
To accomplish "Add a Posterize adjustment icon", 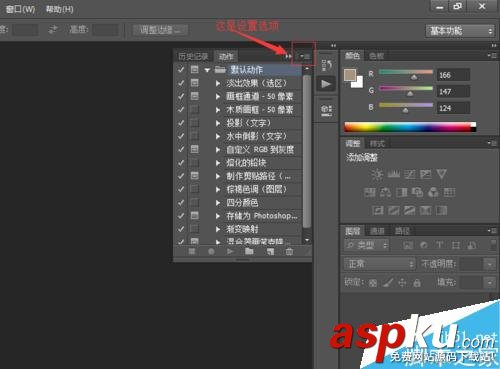I will 394,210.
